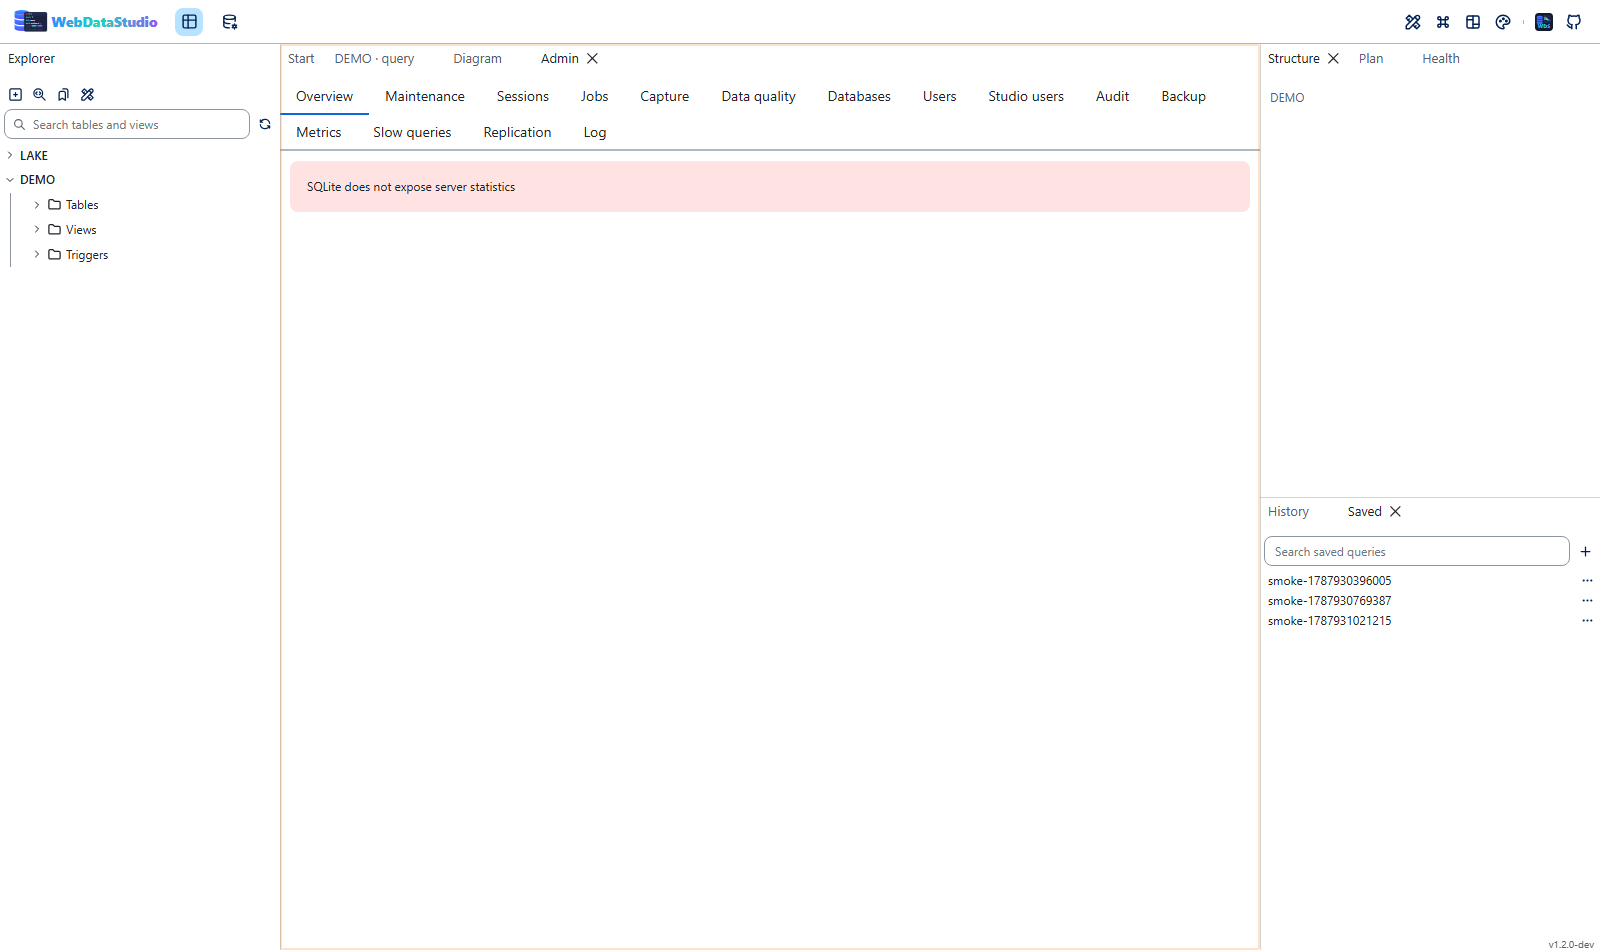Click the add-new plus icon in Explorer

[15, 95]
